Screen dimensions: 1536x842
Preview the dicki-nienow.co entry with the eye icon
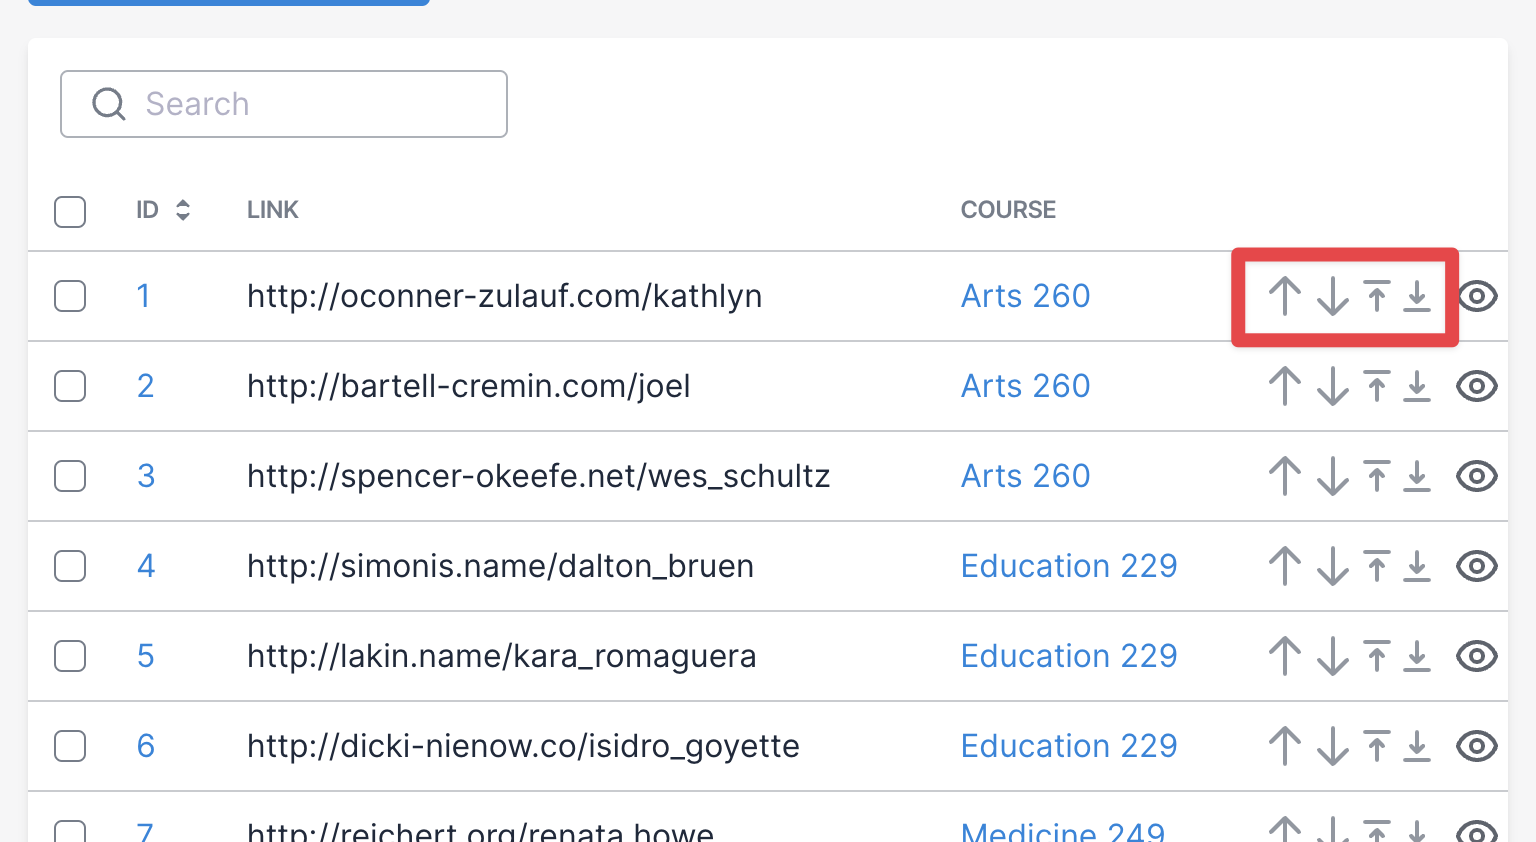click(1477, 746)
